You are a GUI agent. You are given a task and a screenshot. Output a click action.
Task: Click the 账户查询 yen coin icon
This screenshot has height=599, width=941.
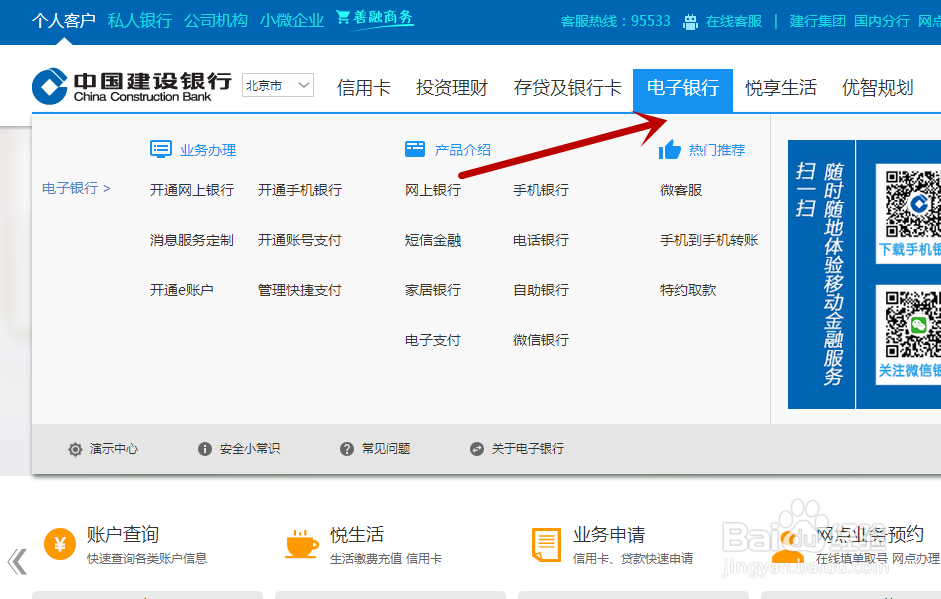pos(60,544)
